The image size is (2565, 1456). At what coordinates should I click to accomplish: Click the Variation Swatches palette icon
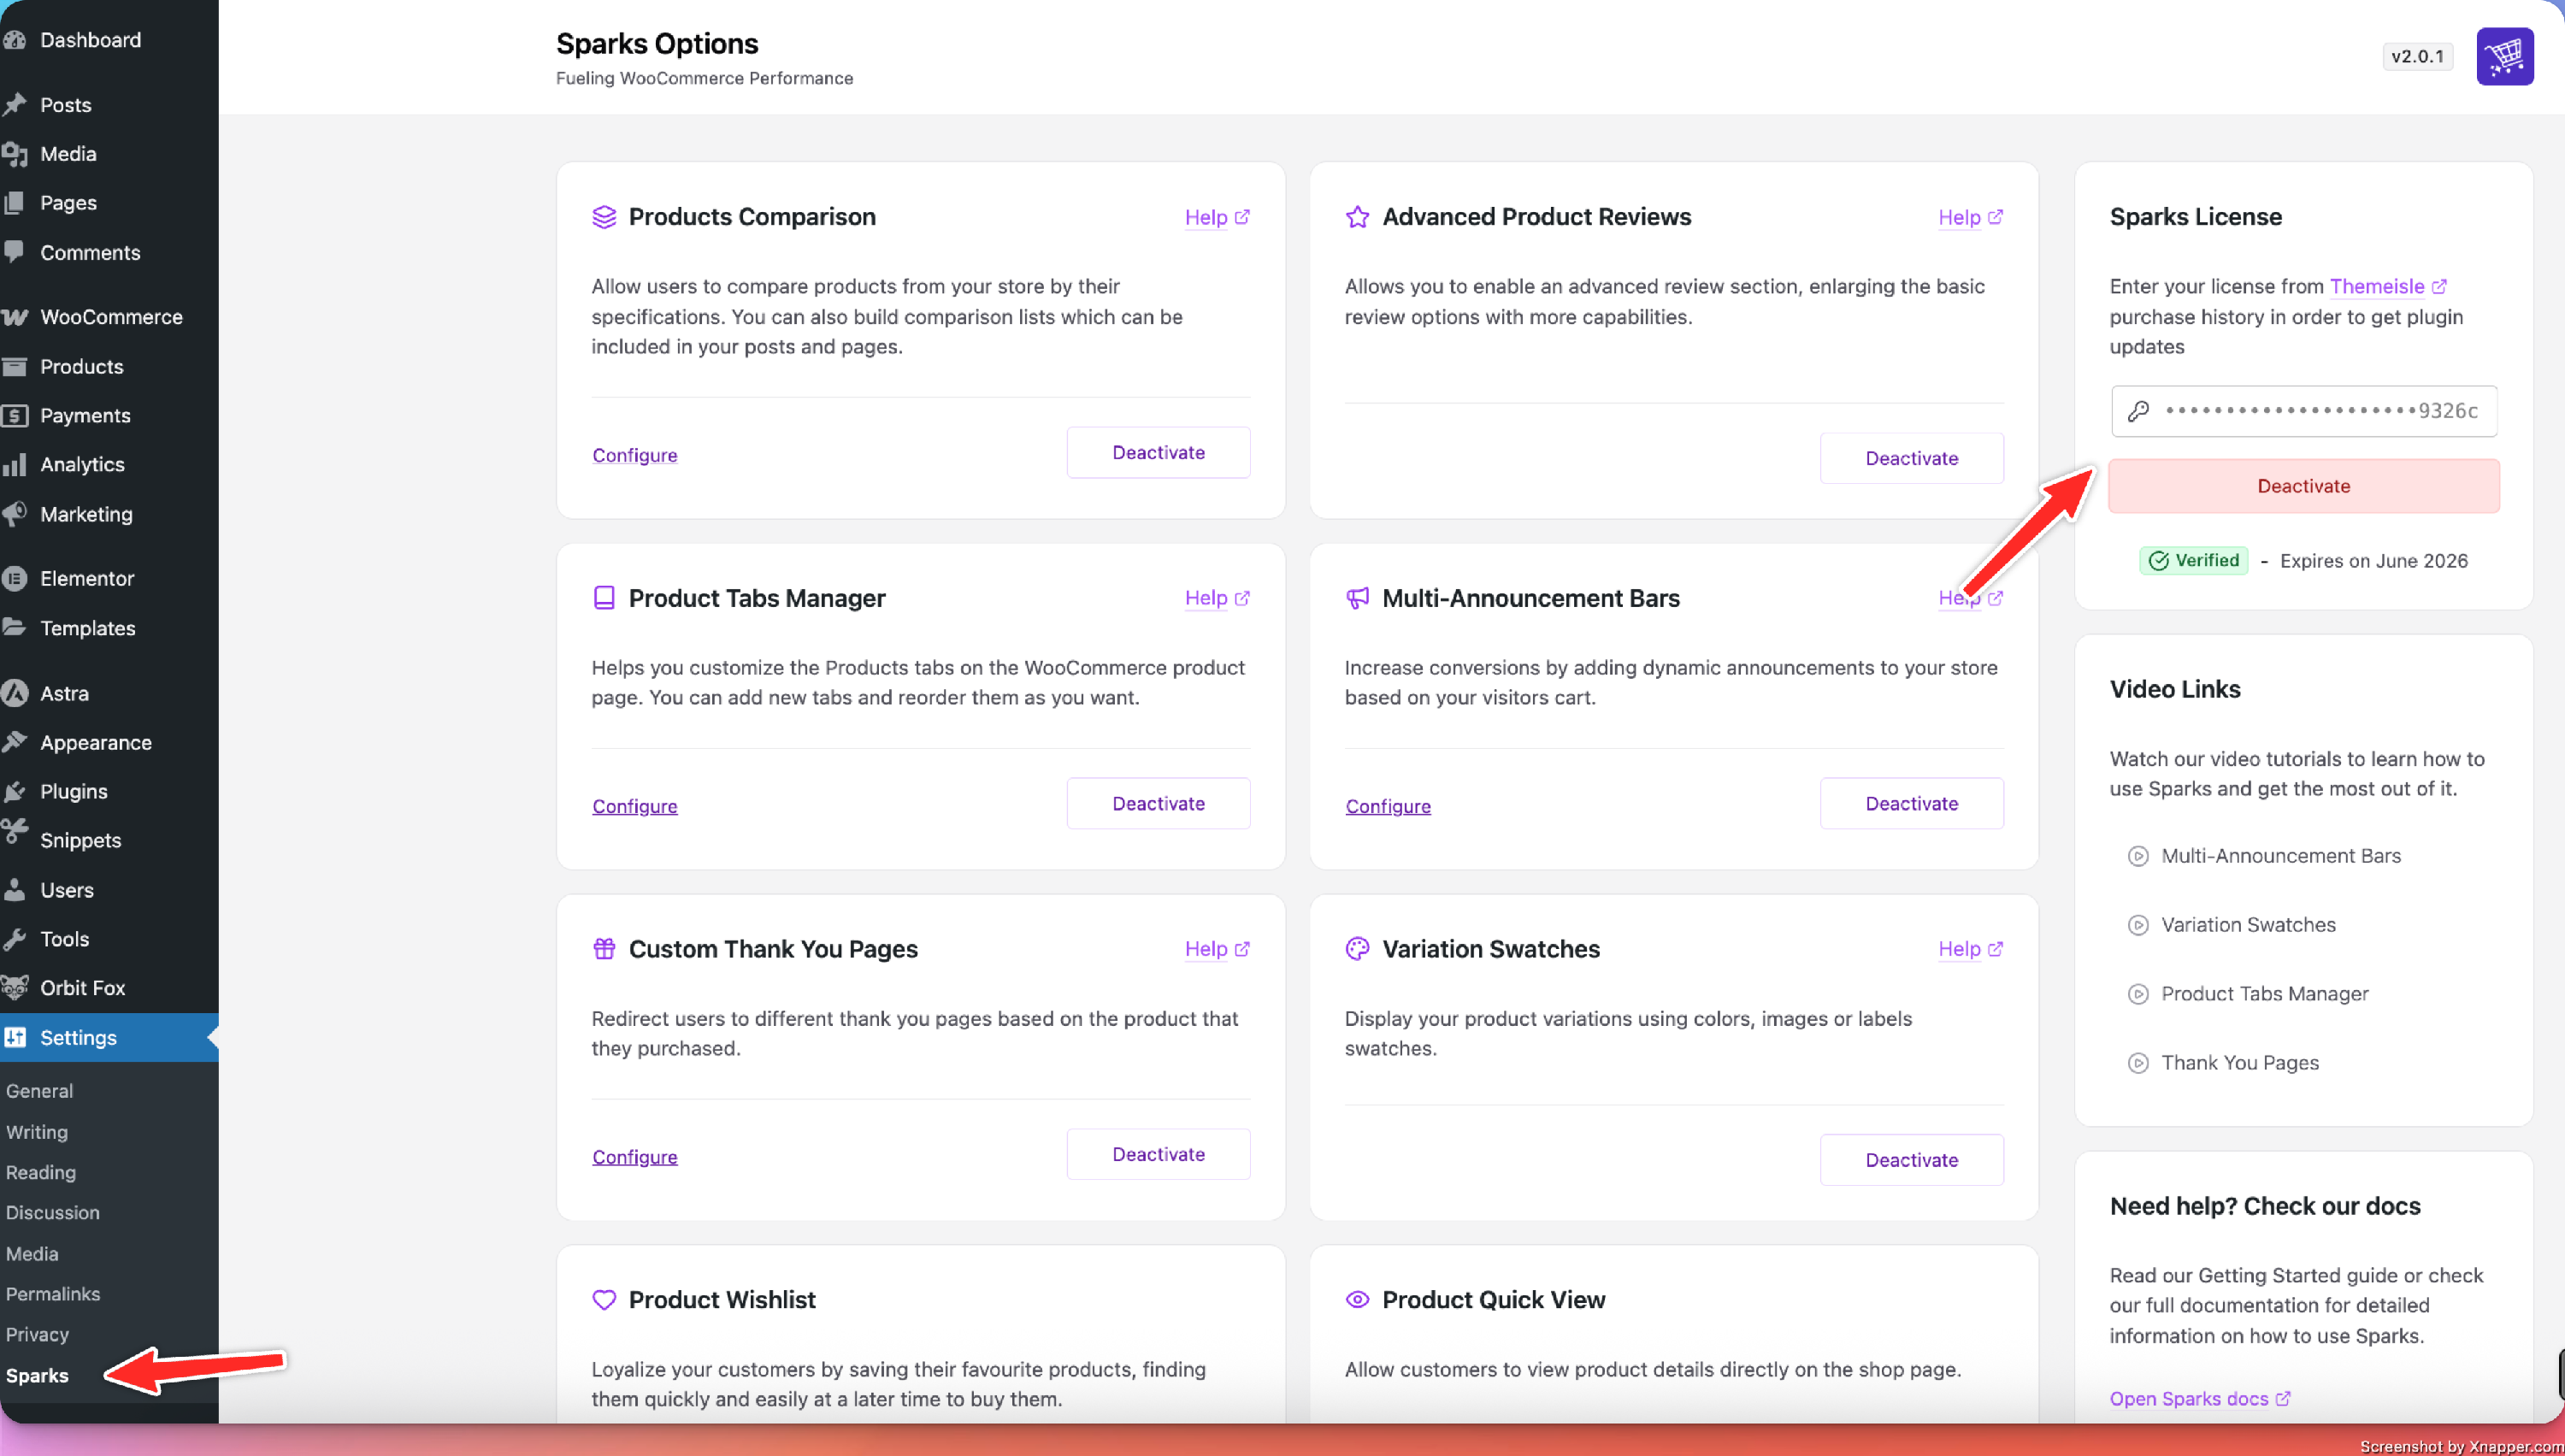point(1357,949)
